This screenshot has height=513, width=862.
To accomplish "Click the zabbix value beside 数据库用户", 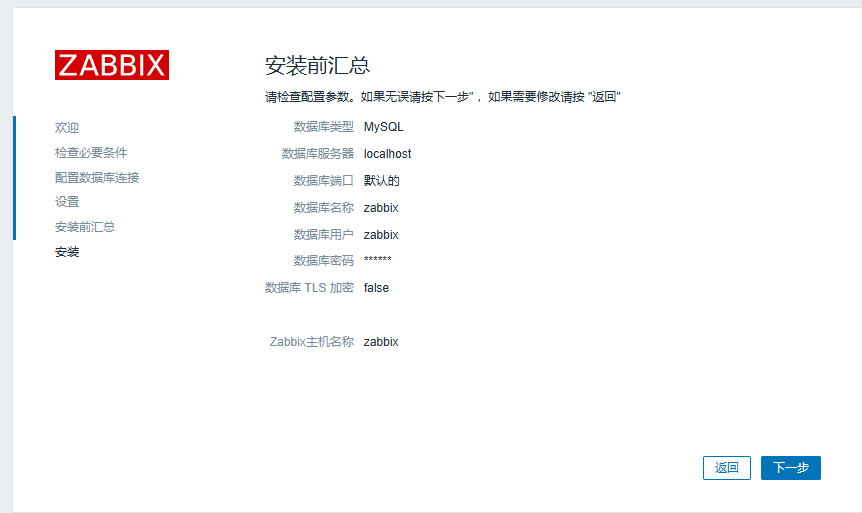I will tap(381, 235).
